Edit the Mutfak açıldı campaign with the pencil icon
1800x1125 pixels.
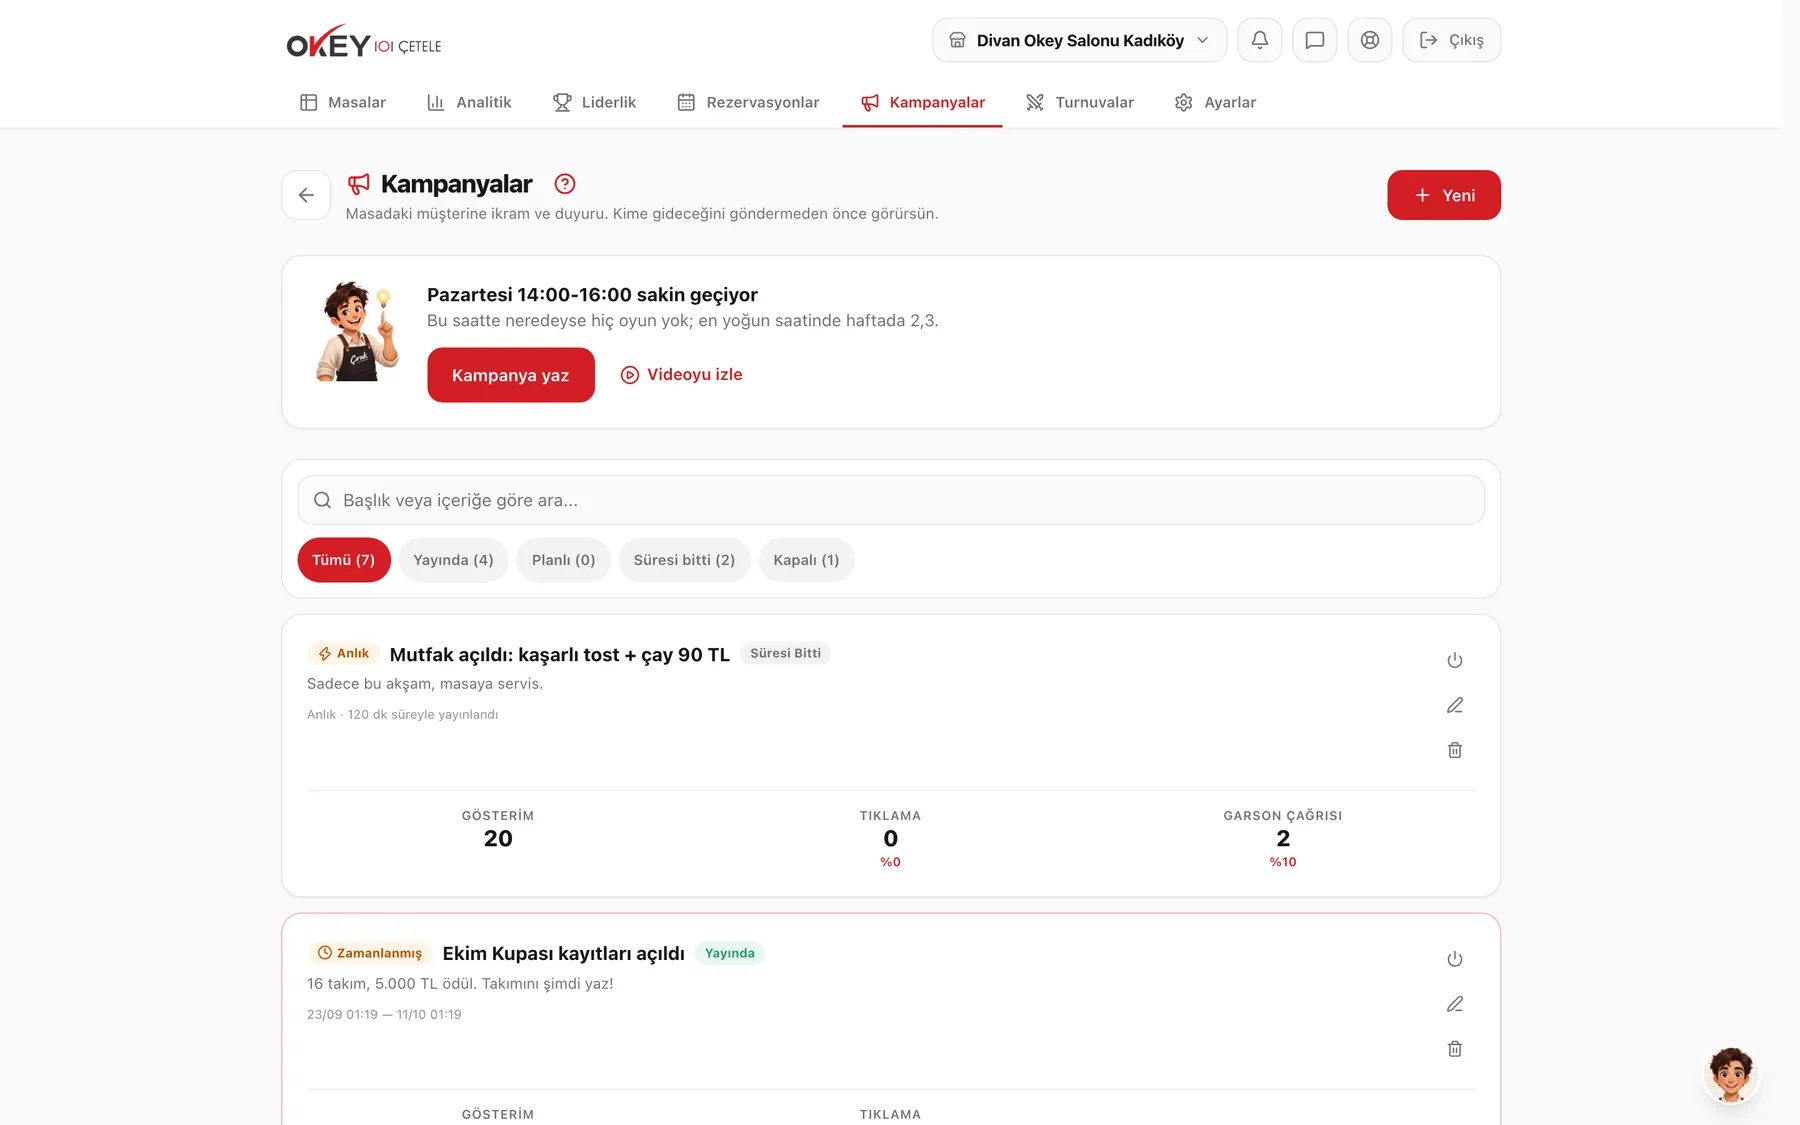pos(1454,705)
